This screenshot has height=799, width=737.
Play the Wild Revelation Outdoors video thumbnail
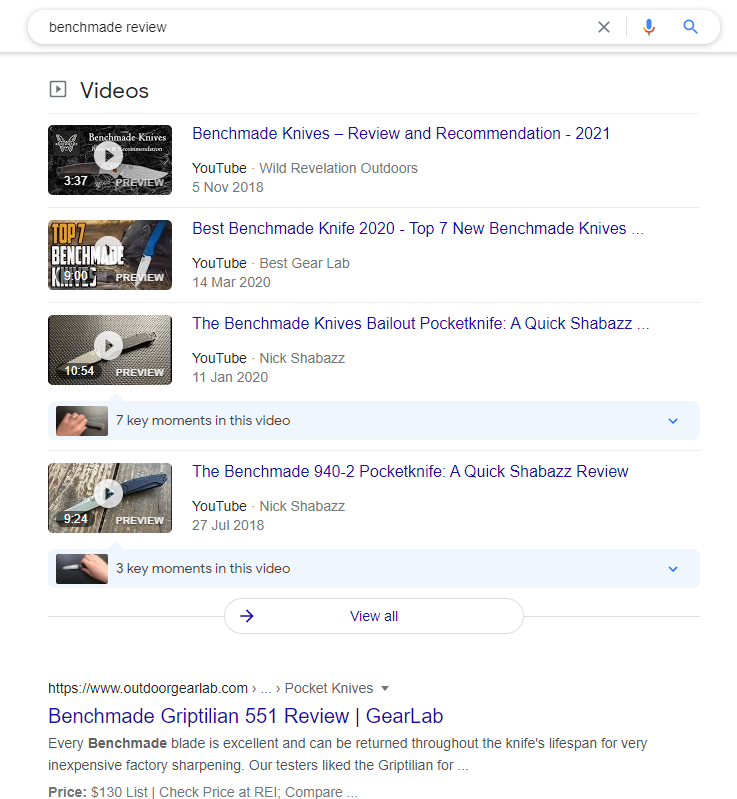pos(110,160)
